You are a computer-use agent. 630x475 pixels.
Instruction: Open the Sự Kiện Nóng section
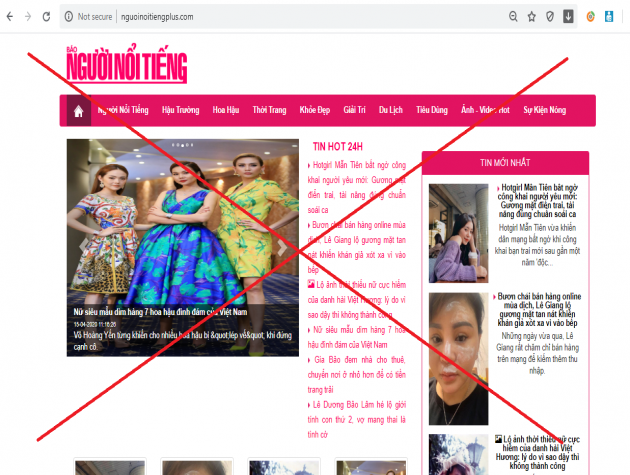pyautogui.click(x=544, y=110)
